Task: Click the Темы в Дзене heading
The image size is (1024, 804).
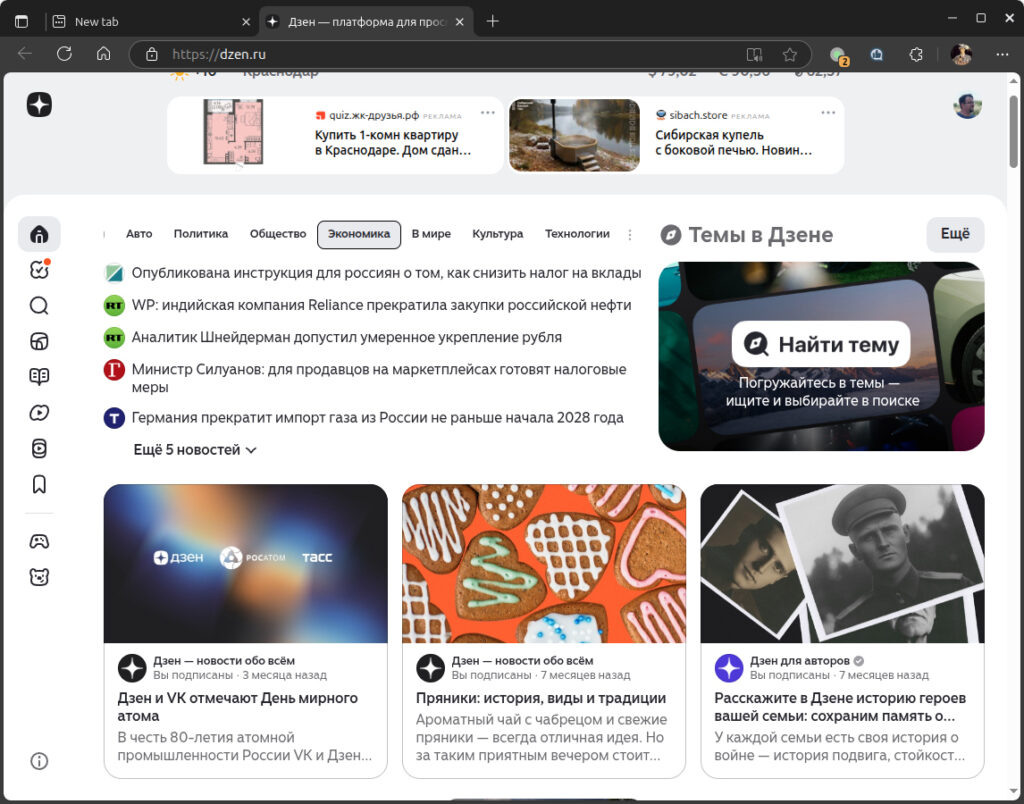Action: pyautogui.click(x=760, y=234)
